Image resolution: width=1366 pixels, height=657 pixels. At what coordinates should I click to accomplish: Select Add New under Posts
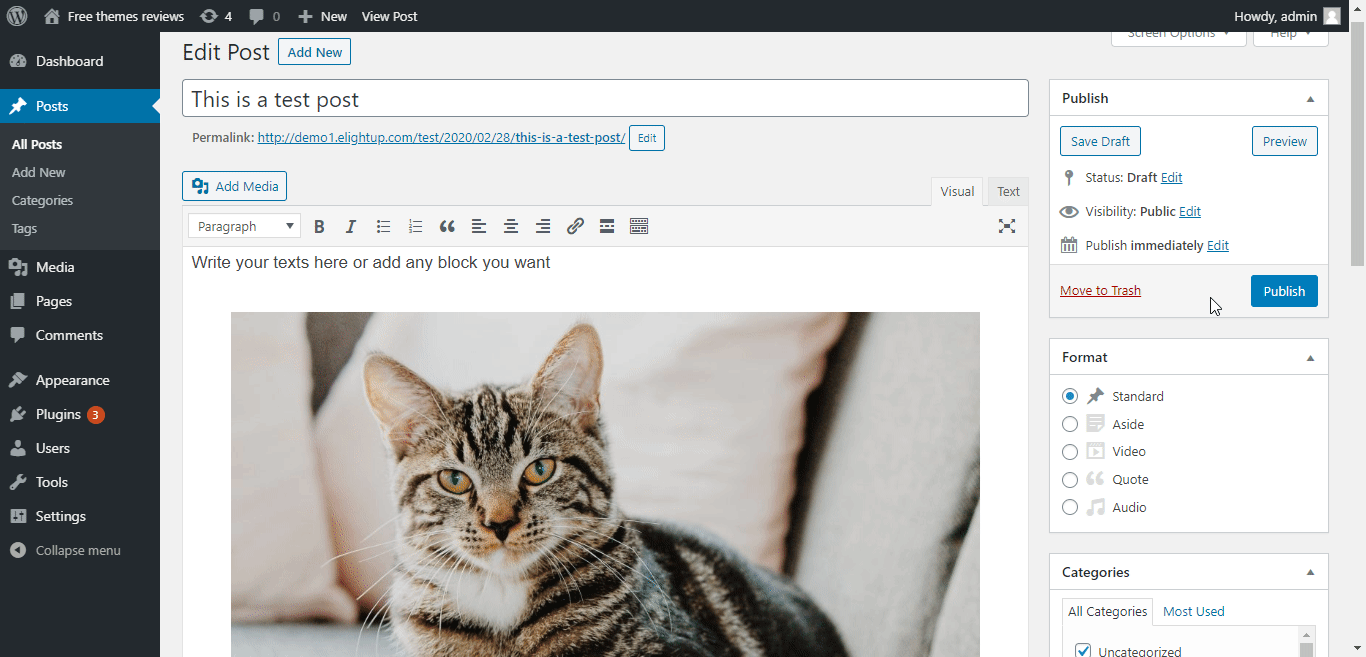pyautogui.click(x=39, y=172)
